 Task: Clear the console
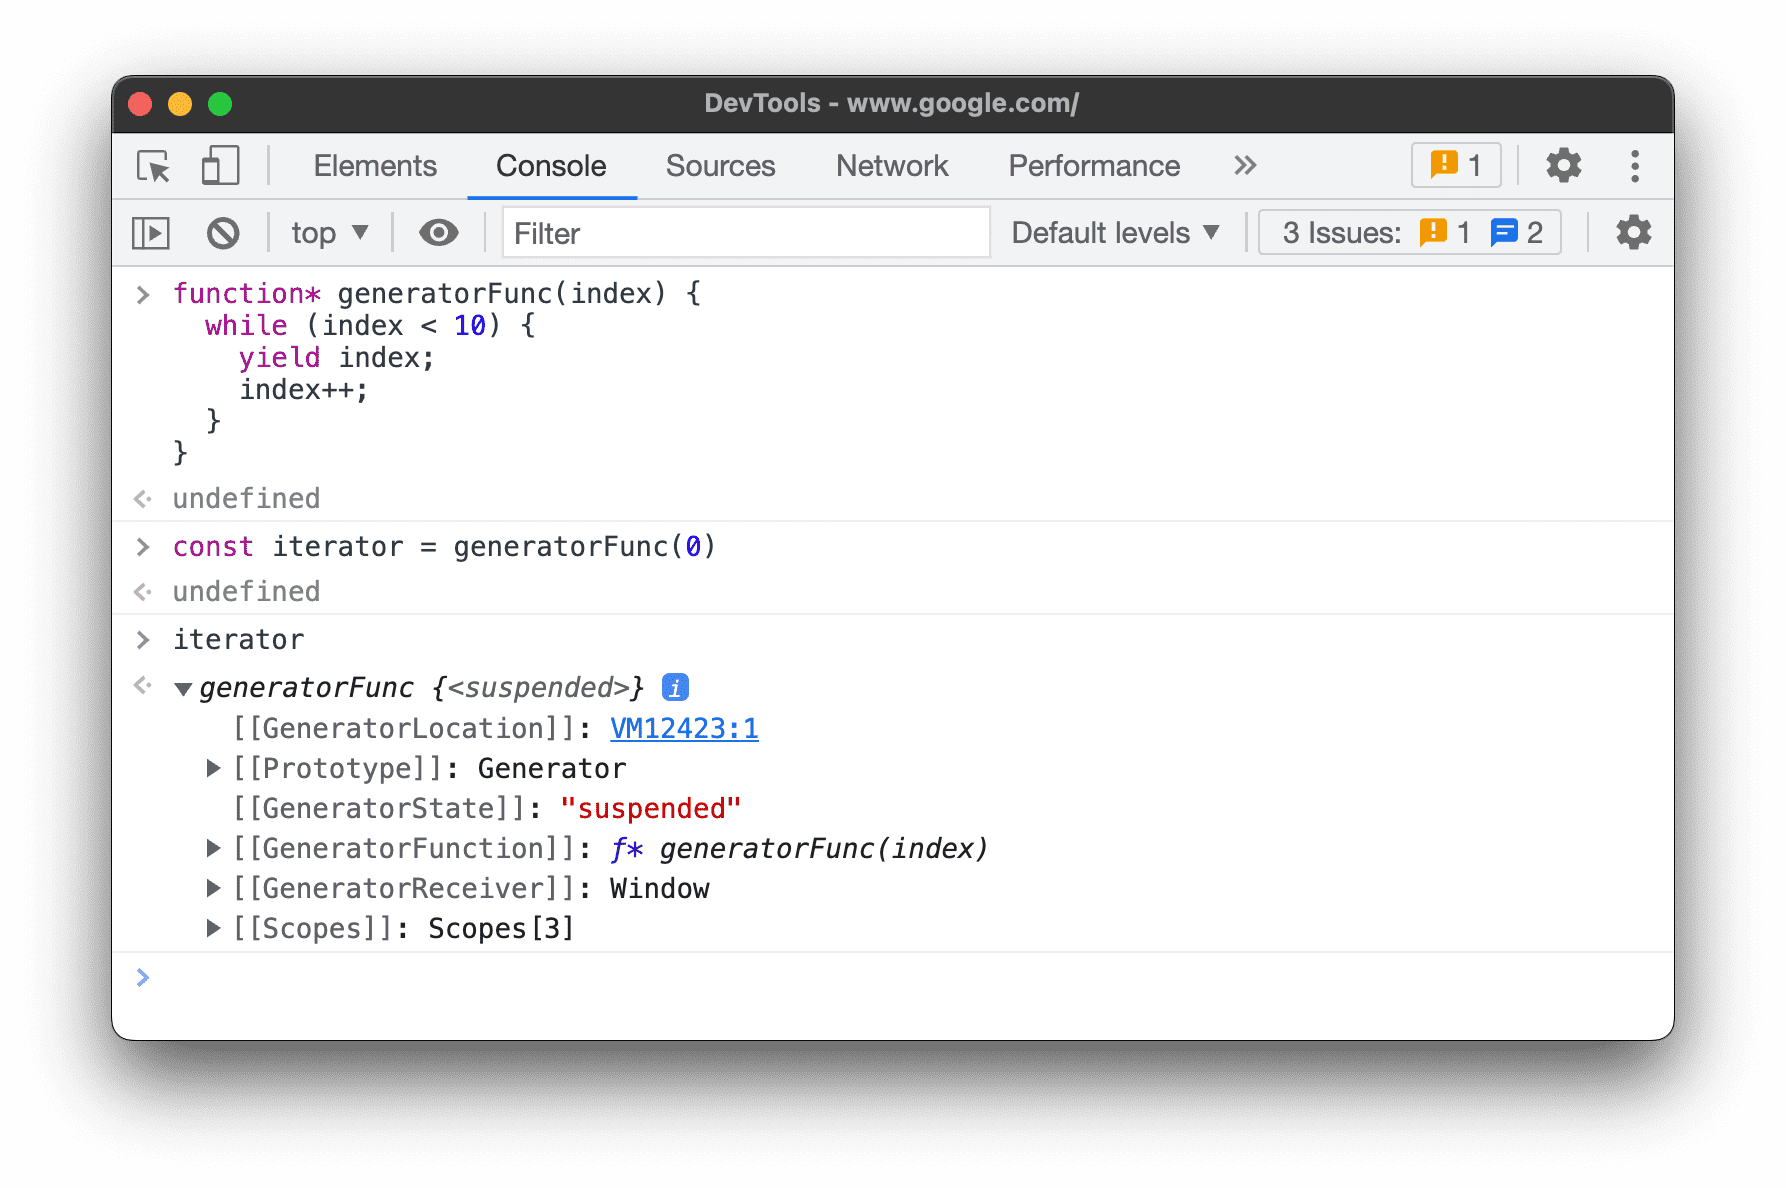(223, 232)
